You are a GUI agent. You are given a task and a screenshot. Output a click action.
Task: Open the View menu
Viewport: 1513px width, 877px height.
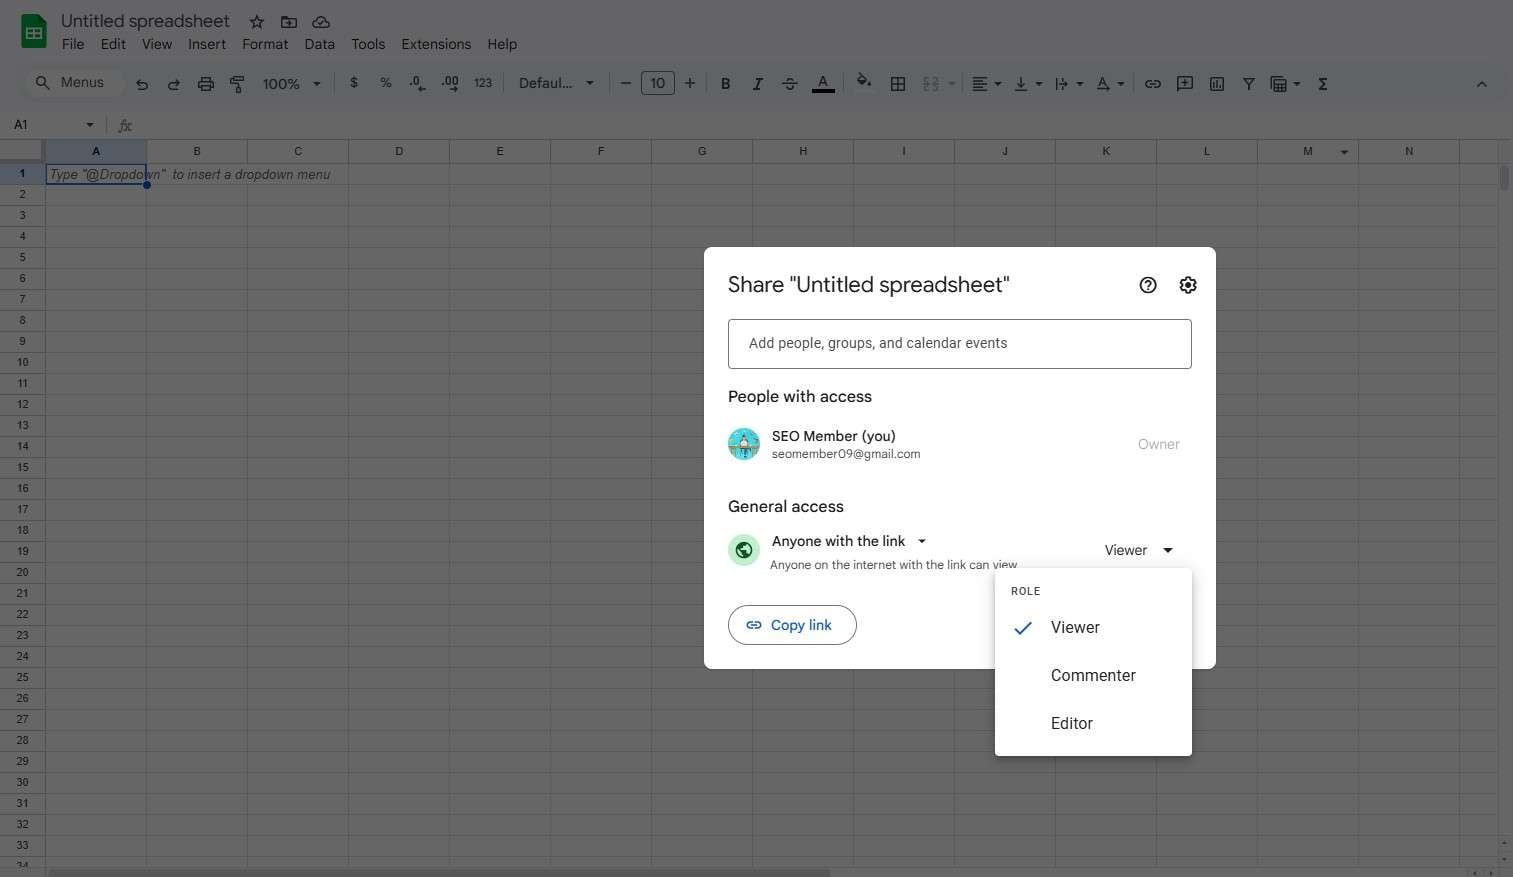click(157, 44)
